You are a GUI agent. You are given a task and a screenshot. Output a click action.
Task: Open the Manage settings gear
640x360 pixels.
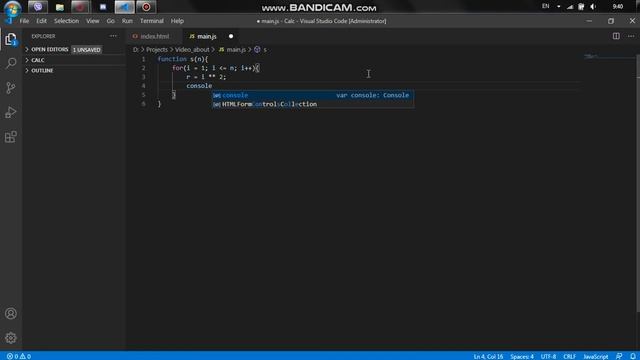point(11,338)
